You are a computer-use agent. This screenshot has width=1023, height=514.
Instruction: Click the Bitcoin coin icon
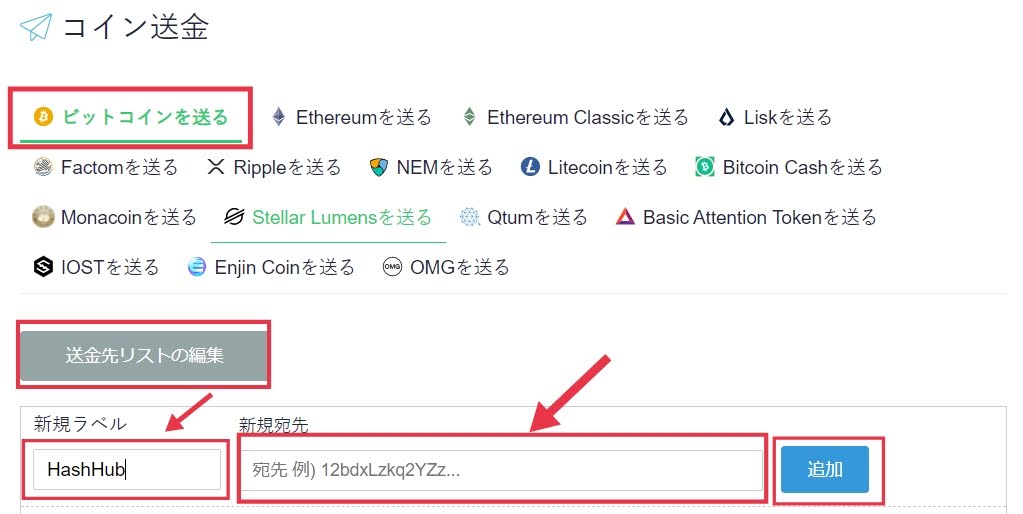pyautogui.click(x=43, y=117)
